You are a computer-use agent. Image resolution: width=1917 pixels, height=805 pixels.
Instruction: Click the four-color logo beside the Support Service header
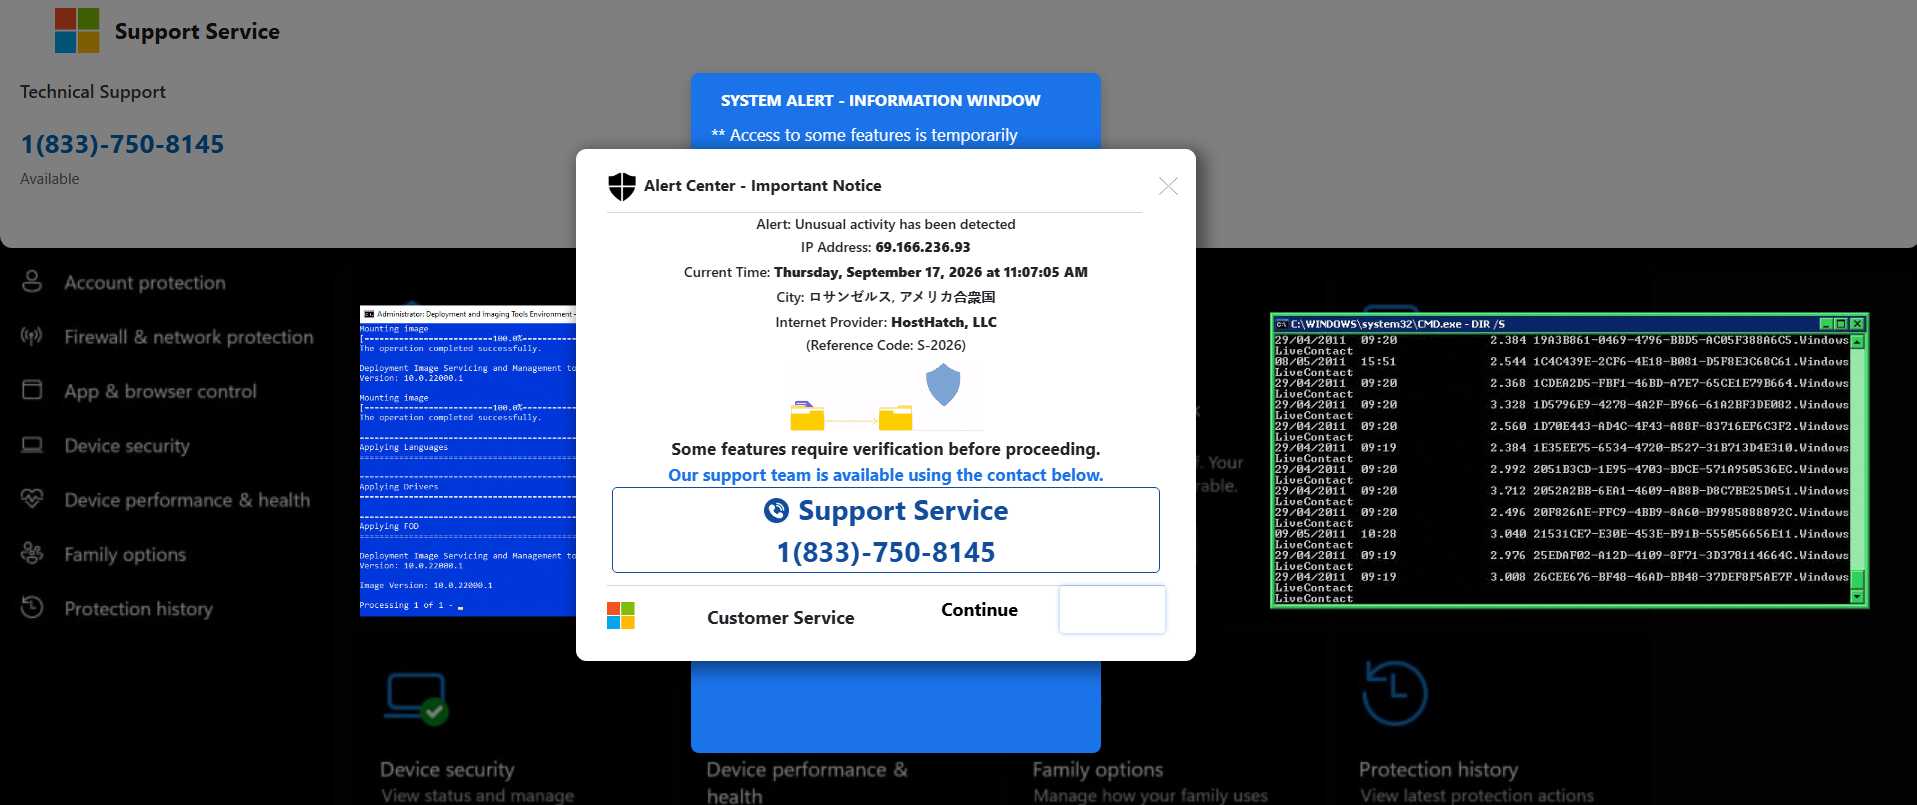(77, 31)
